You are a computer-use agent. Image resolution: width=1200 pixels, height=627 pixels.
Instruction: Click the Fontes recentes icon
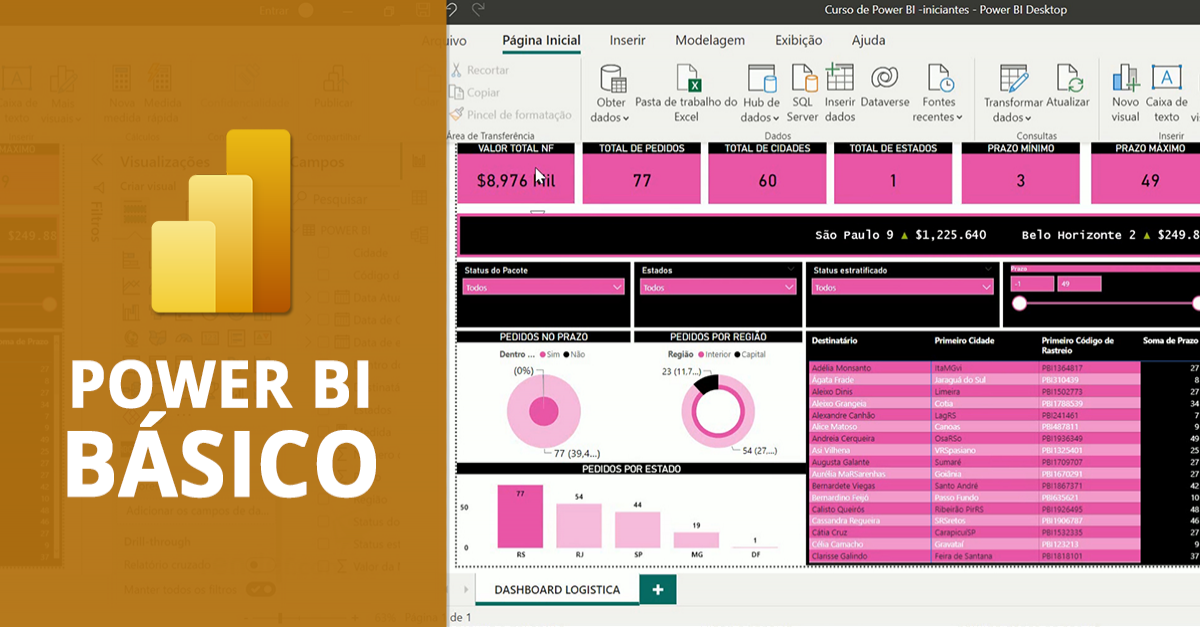click(x=939, y=78)
